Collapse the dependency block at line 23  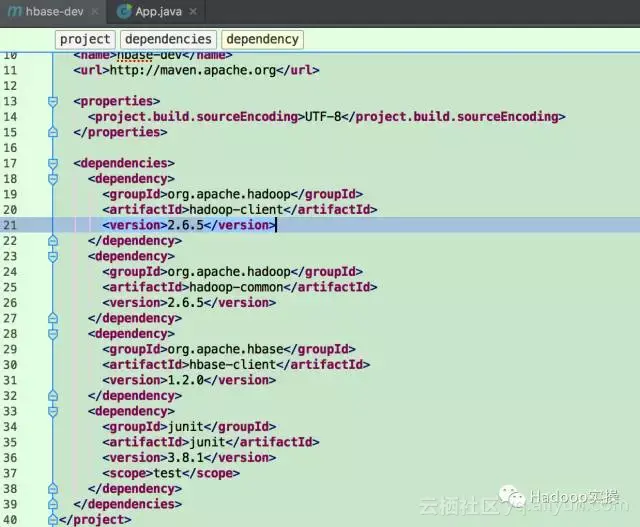point(53,256)
